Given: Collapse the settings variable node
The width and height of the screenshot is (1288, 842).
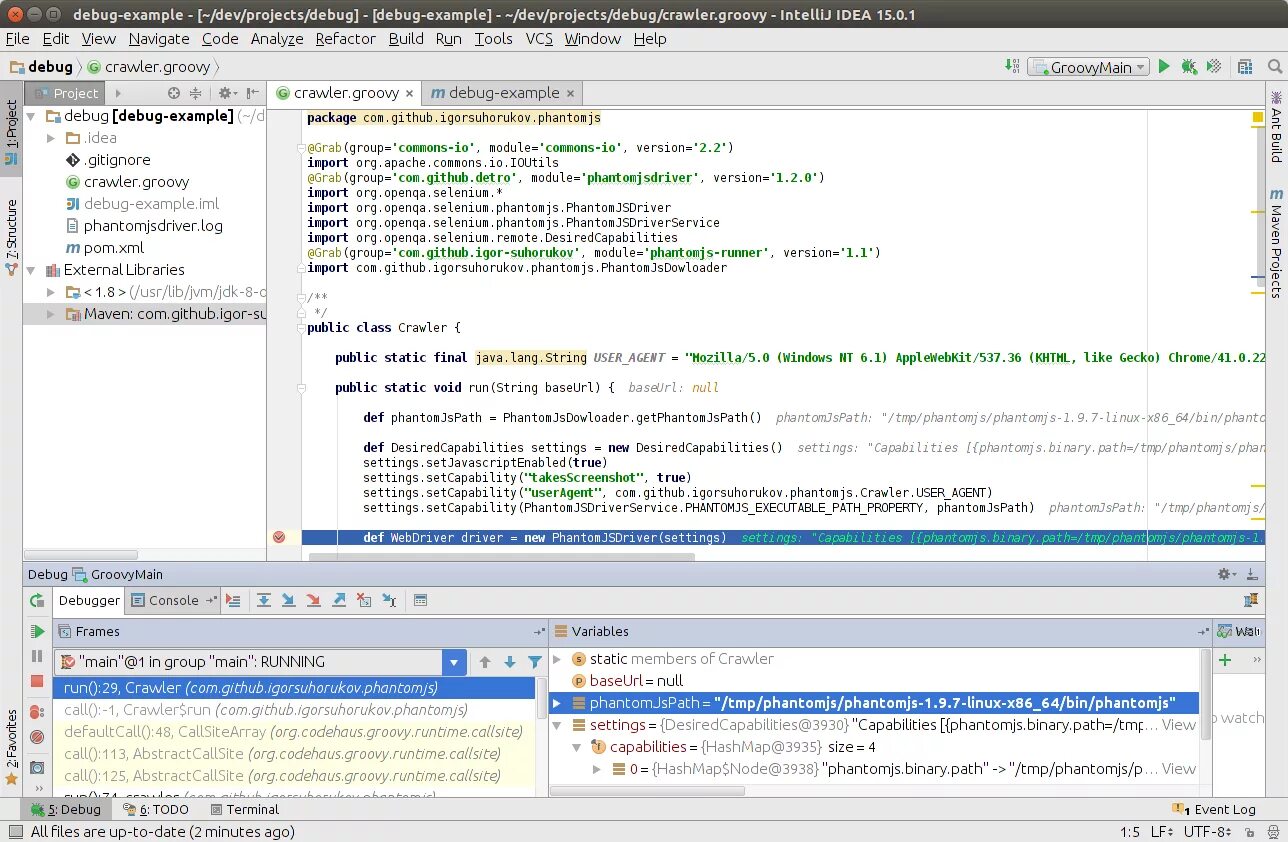Looking at the screenshot, I should 558,725.
